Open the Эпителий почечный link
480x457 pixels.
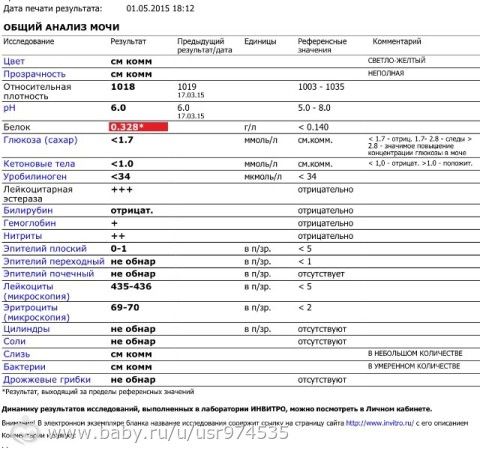[49, 274]
